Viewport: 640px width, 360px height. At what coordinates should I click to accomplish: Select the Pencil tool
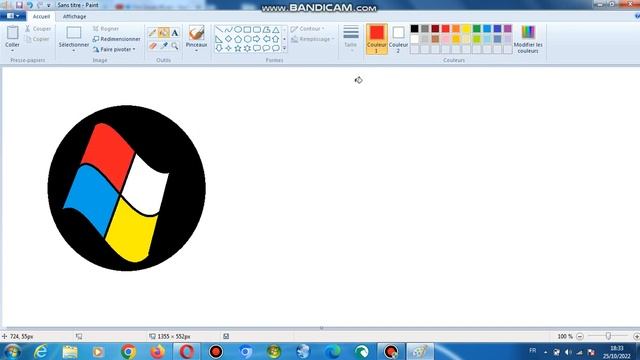[152, 33]
